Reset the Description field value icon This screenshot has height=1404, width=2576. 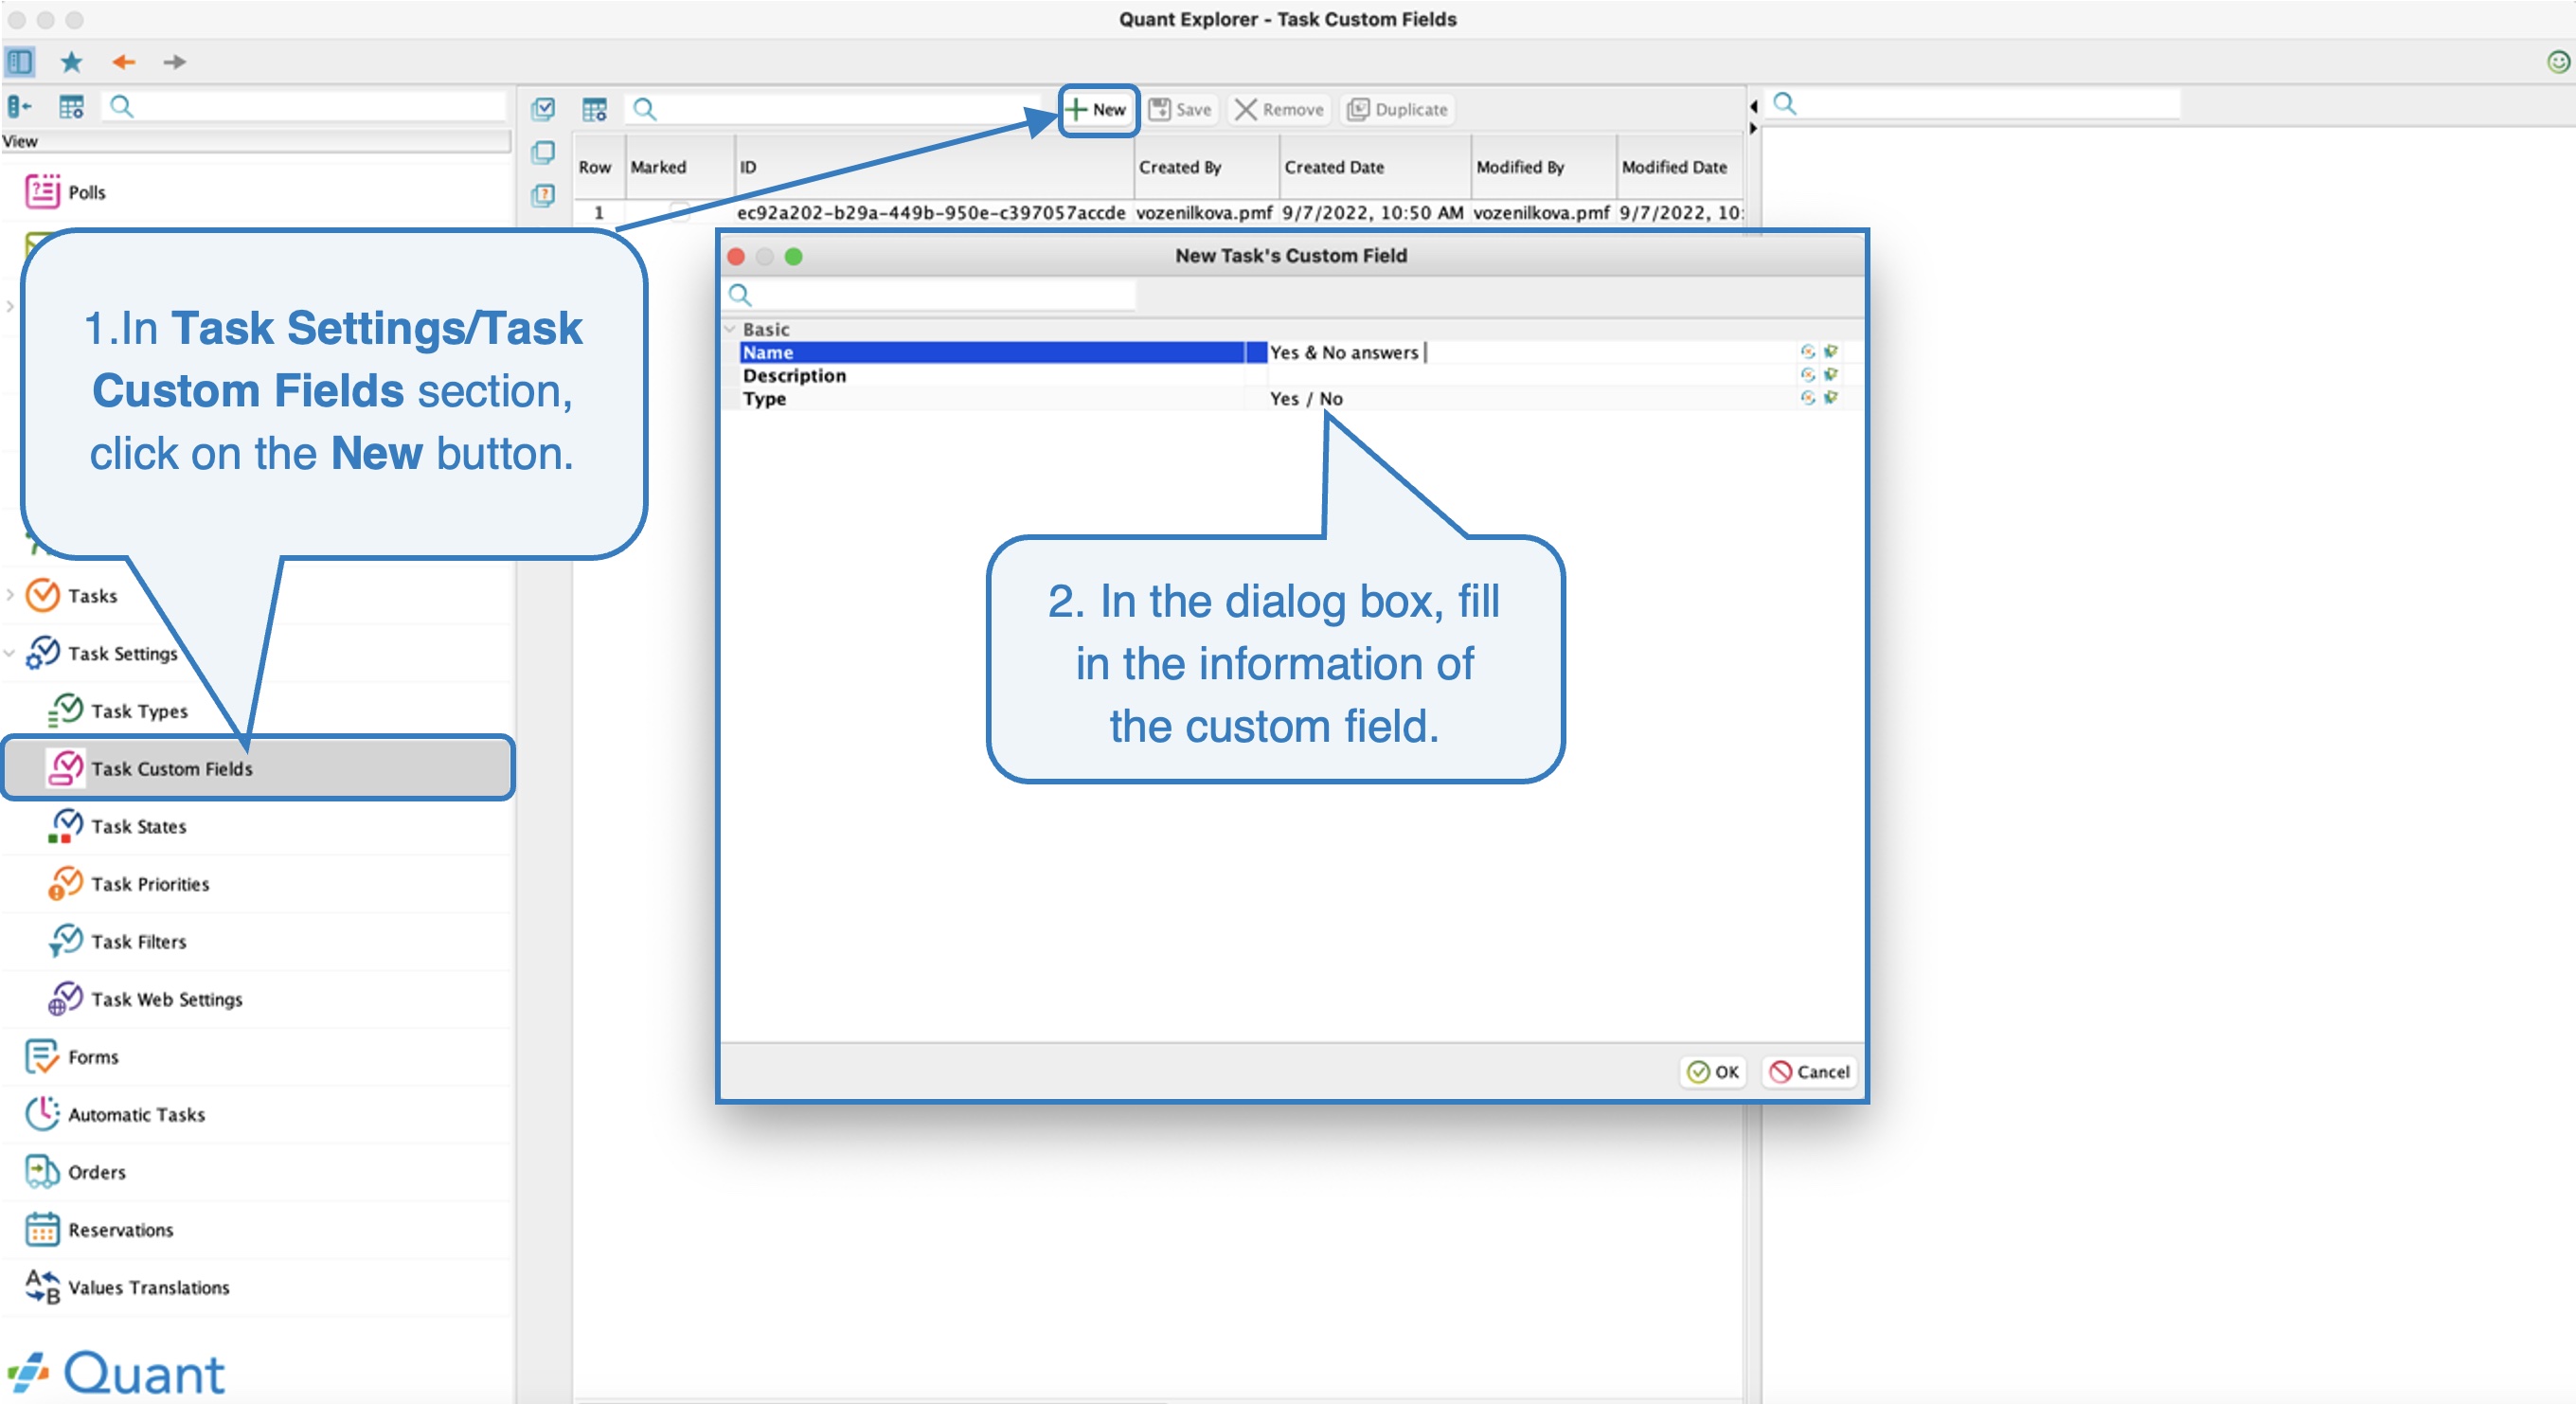pyautogui.click(x=1807, y=375)
